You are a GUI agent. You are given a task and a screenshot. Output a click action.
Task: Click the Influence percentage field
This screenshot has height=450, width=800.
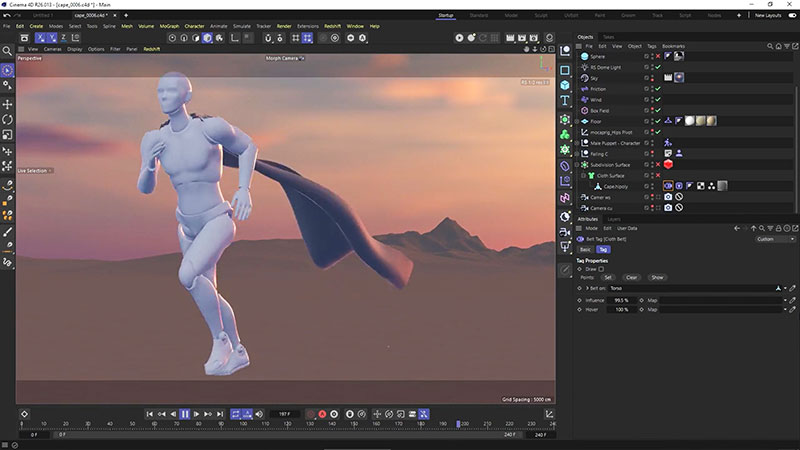click(x=623, y=299)
